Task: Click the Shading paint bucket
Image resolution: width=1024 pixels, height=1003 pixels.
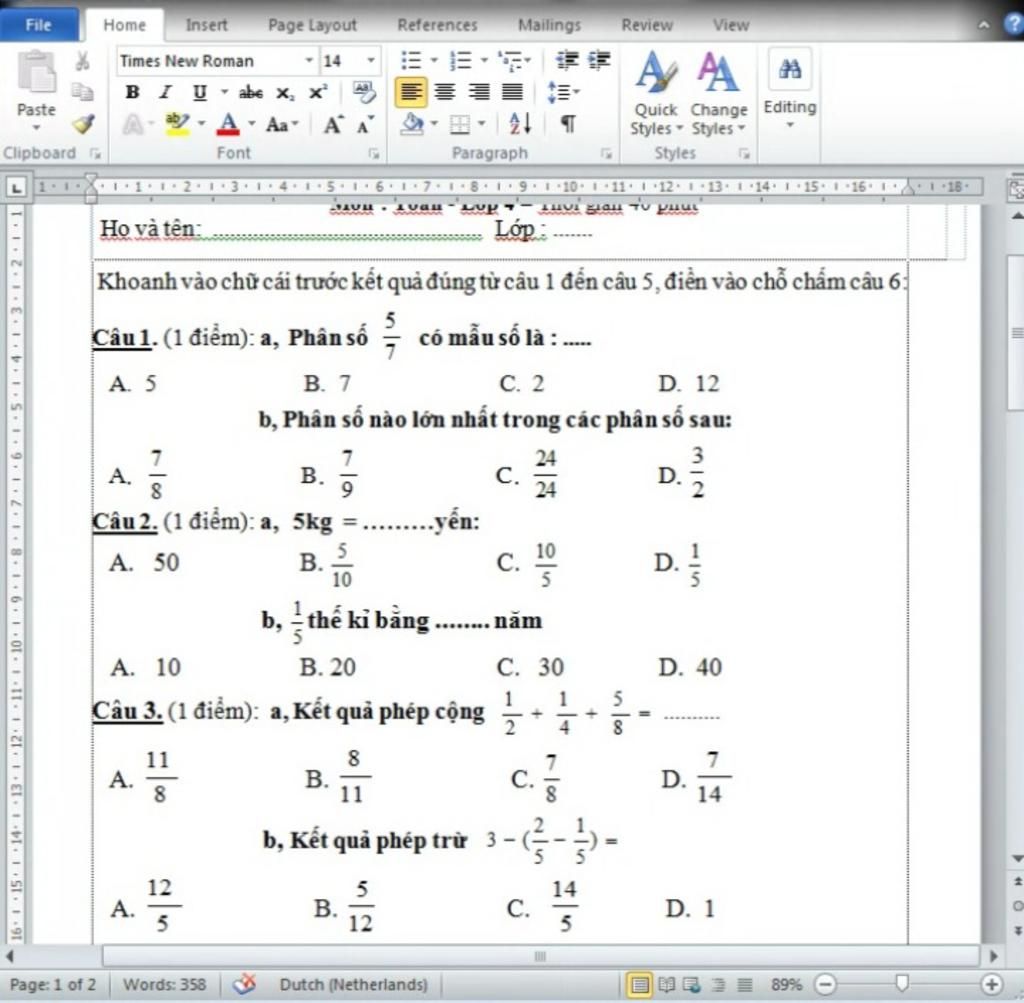Action: (412, 123)
